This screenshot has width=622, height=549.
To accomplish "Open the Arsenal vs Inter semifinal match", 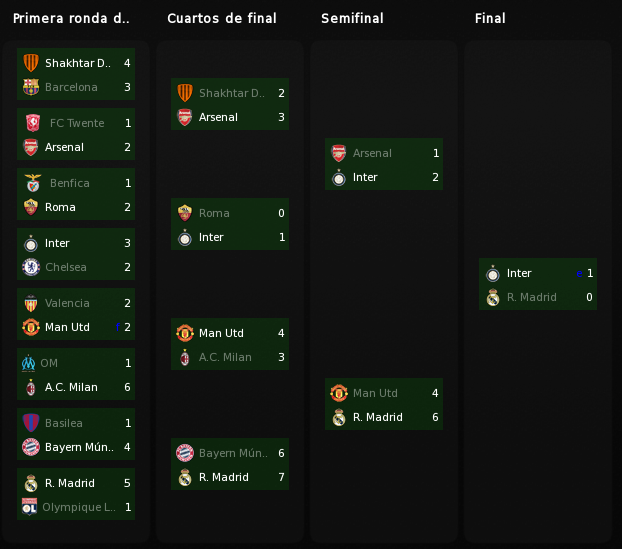I will point(384,164).
